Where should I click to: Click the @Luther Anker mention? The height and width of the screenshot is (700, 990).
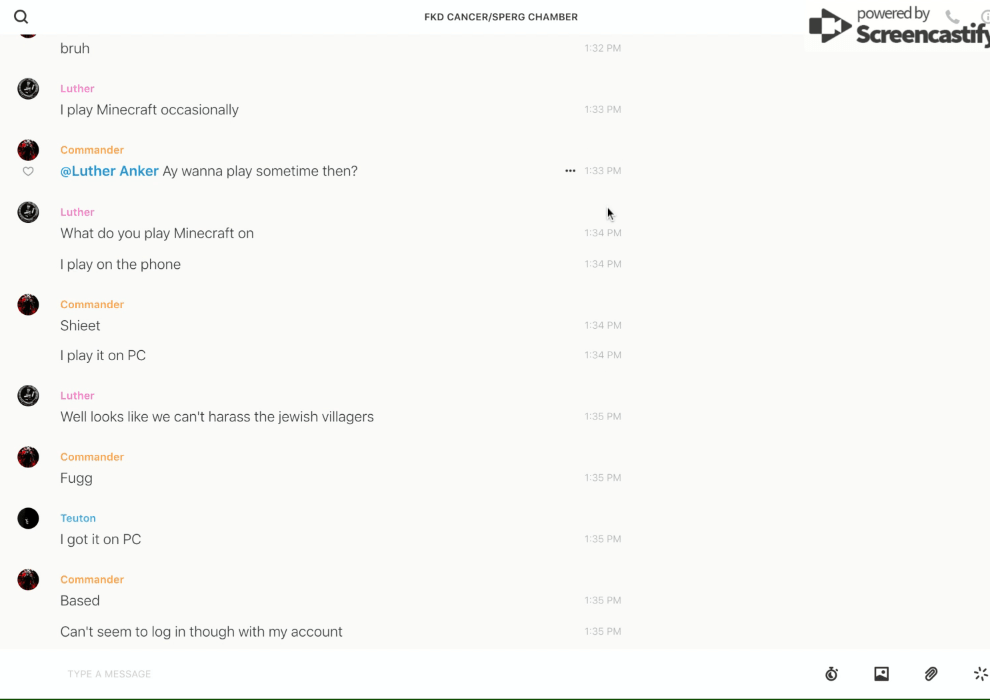109,171
